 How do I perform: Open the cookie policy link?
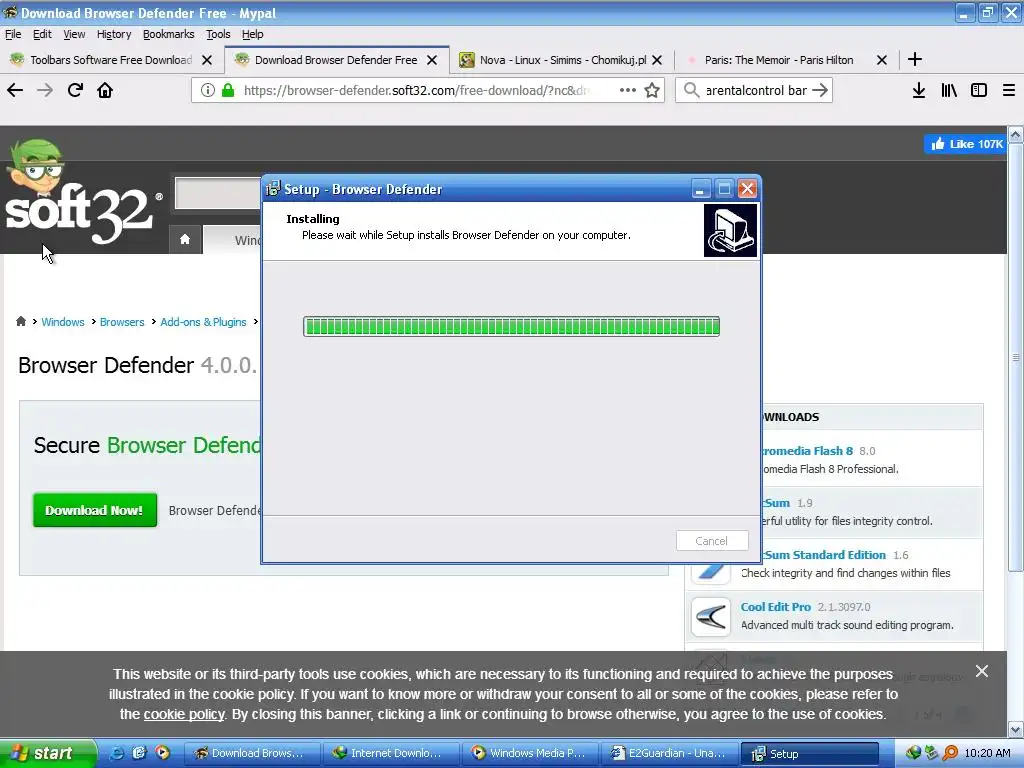coord(184,714)
